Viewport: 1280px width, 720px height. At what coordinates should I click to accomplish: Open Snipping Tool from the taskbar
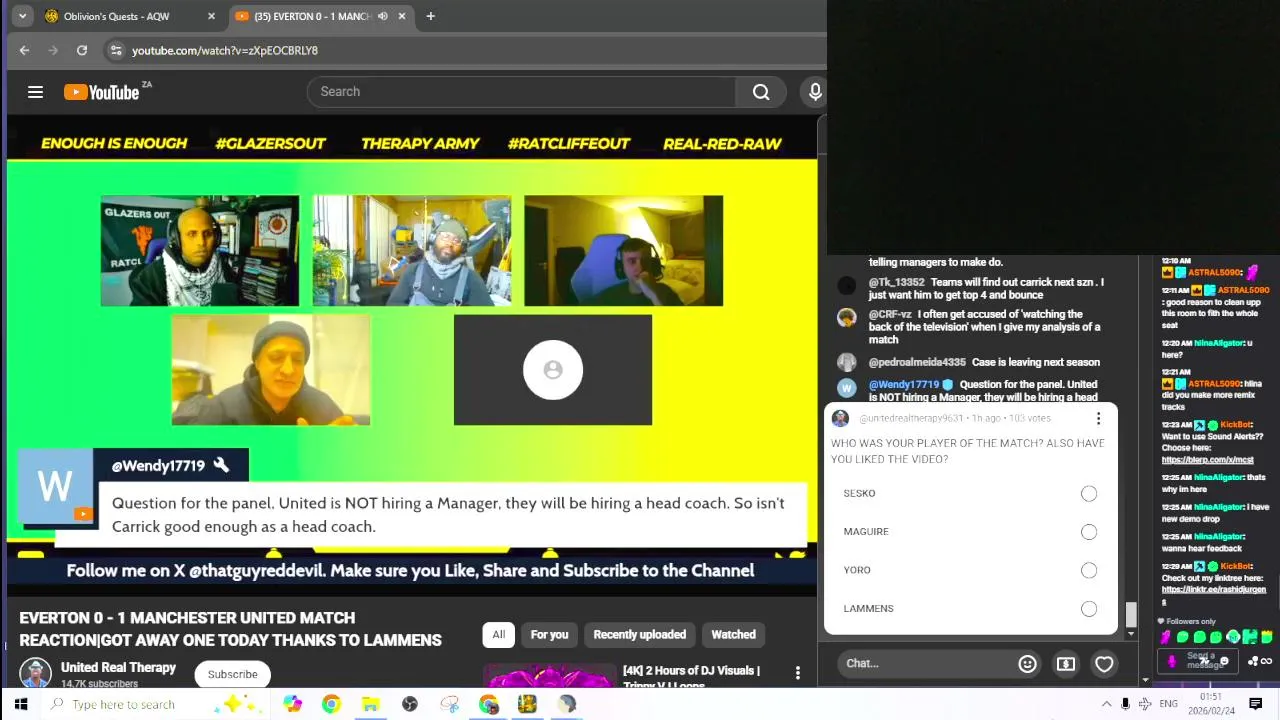coord(449,704)
